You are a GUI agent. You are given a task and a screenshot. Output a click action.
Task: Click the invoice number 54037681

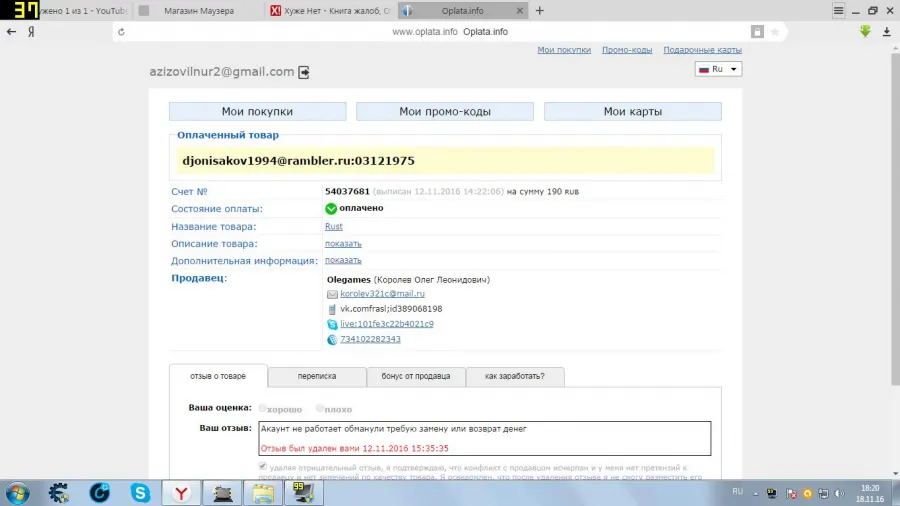click(x=347, y=192)
